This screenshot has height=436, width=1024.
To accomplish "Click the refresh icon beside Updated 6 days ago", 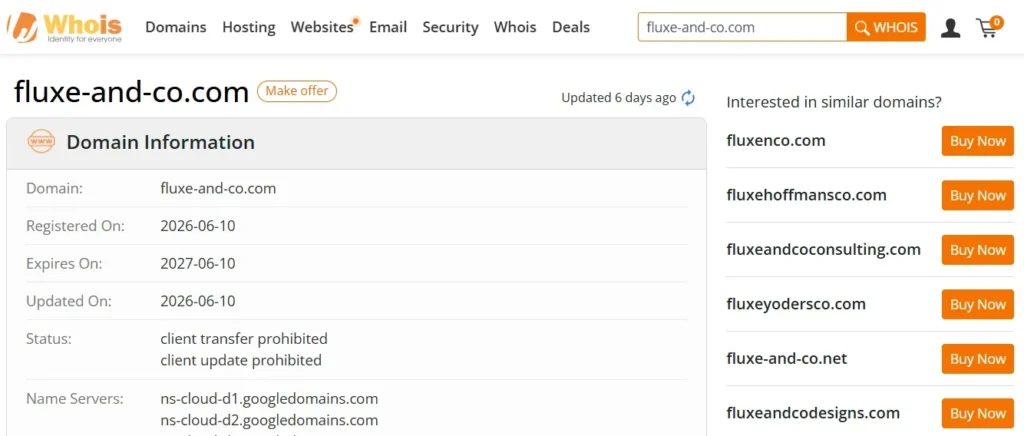I will pyautogui.click(x=688, y=98).
